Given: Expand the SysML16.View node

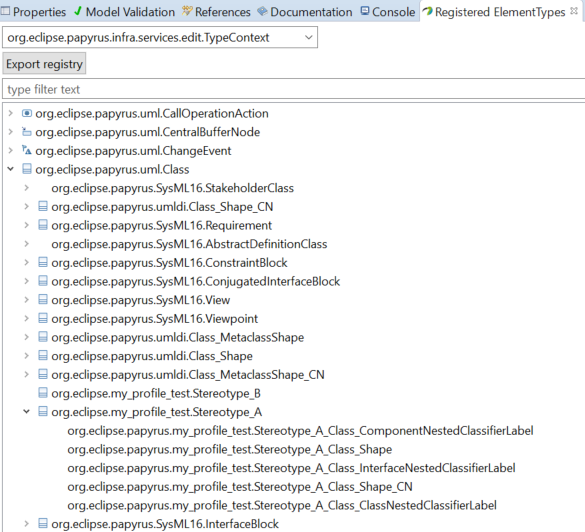Looking at the screenshot, I should [x=26, y=300].
